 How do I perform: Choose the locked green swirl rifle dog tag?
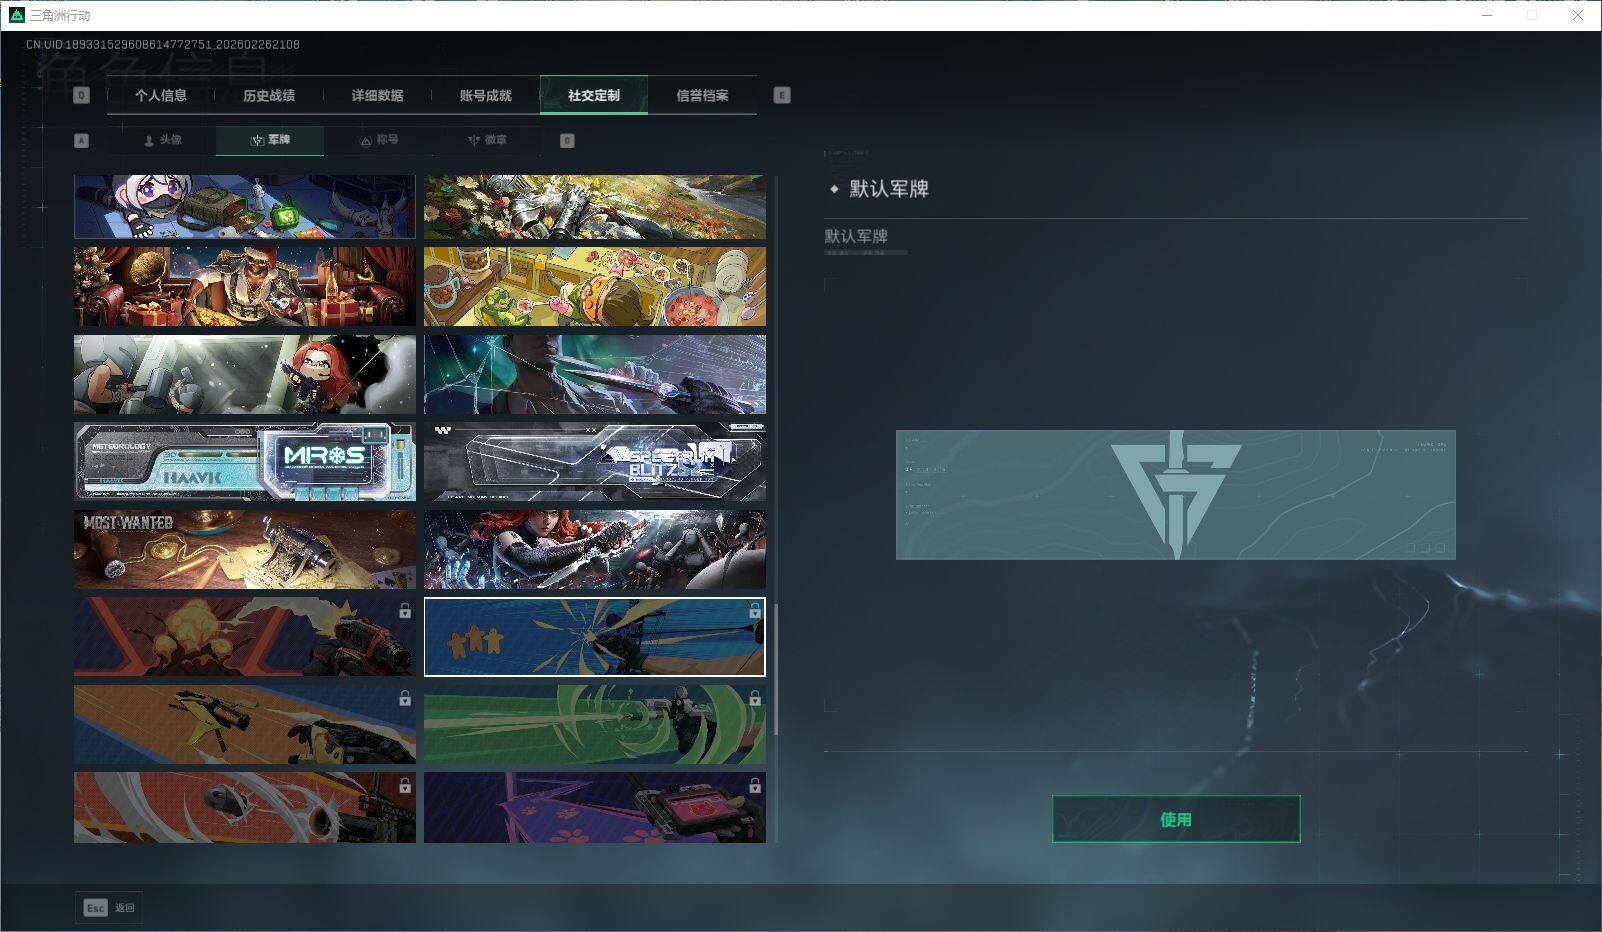(595, 725)
